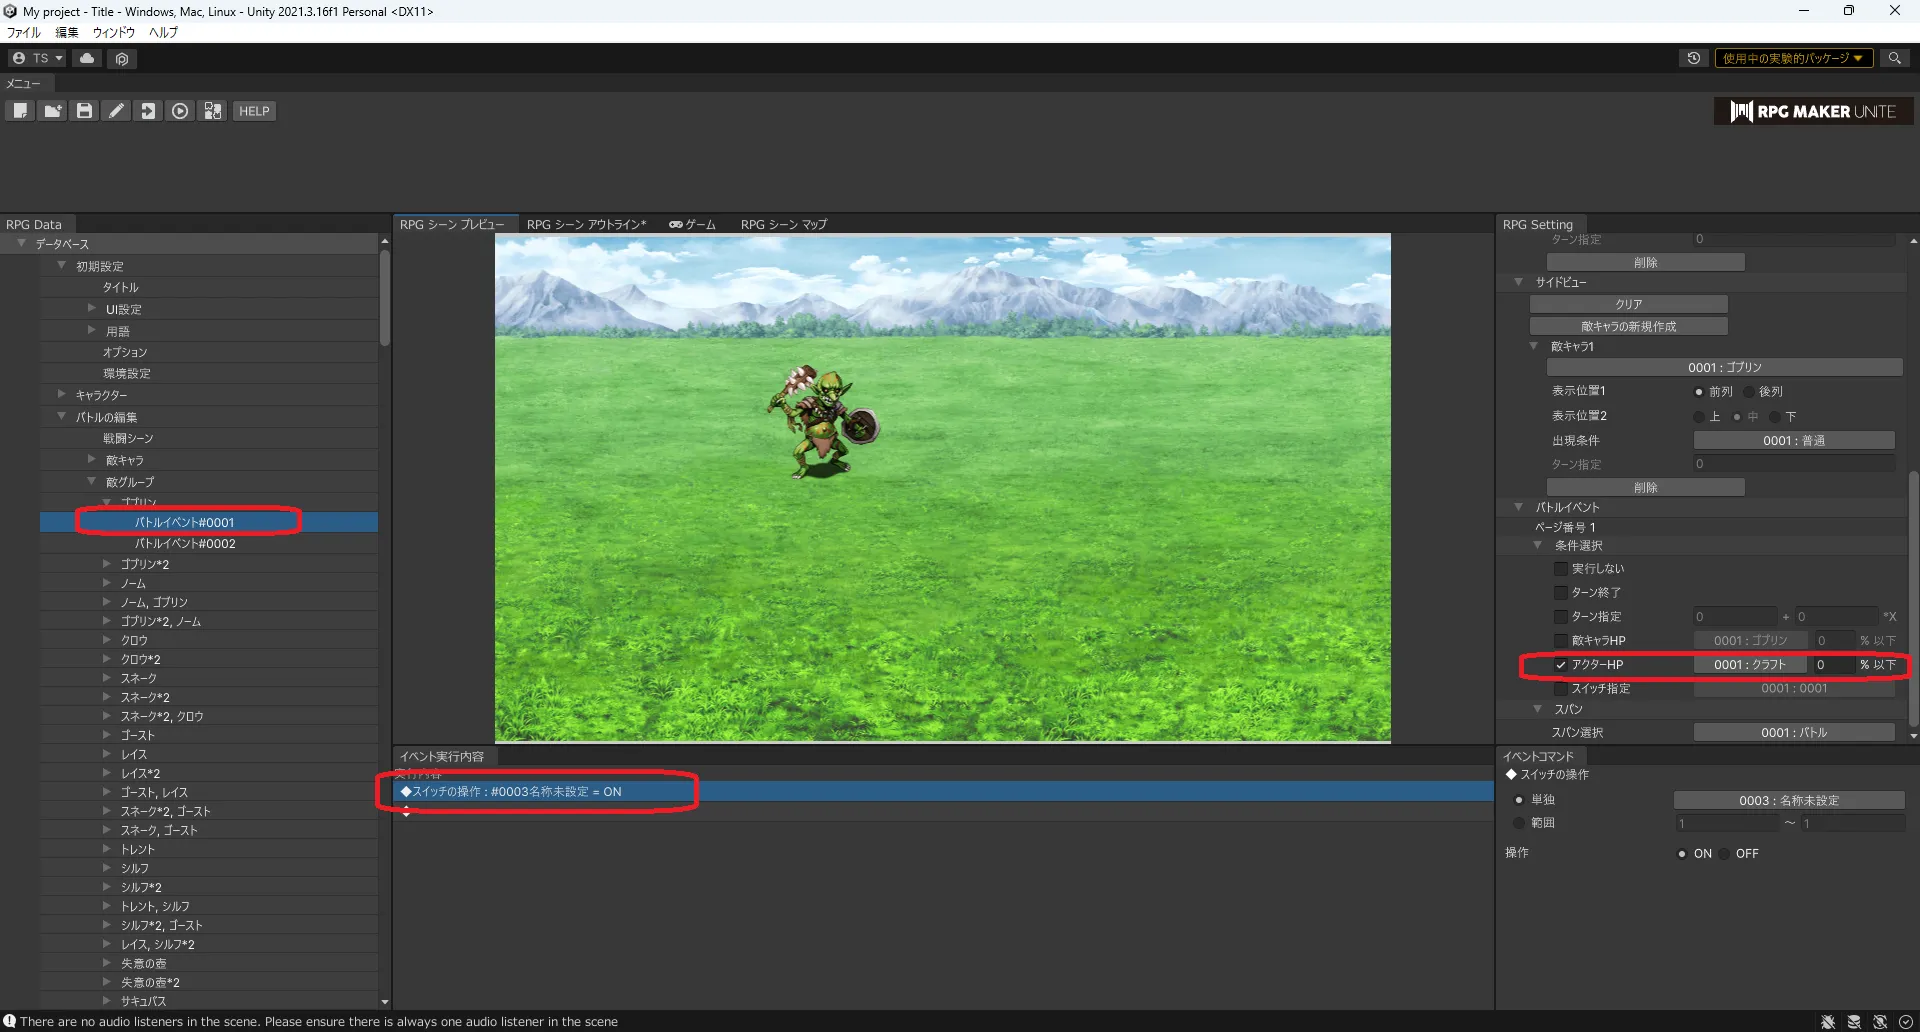
Task: Select the pencil edit icon
Action: click(116, 111)
